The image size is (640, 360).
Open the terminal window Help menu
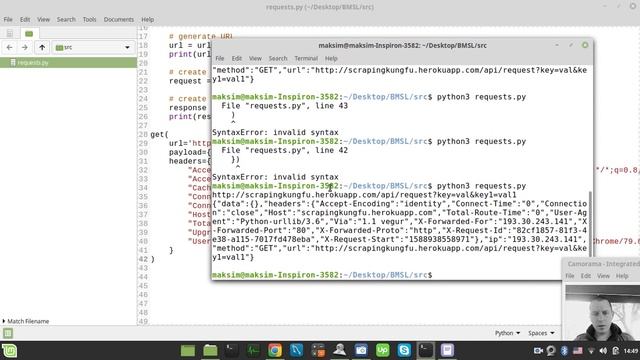(x=331, y=58)
